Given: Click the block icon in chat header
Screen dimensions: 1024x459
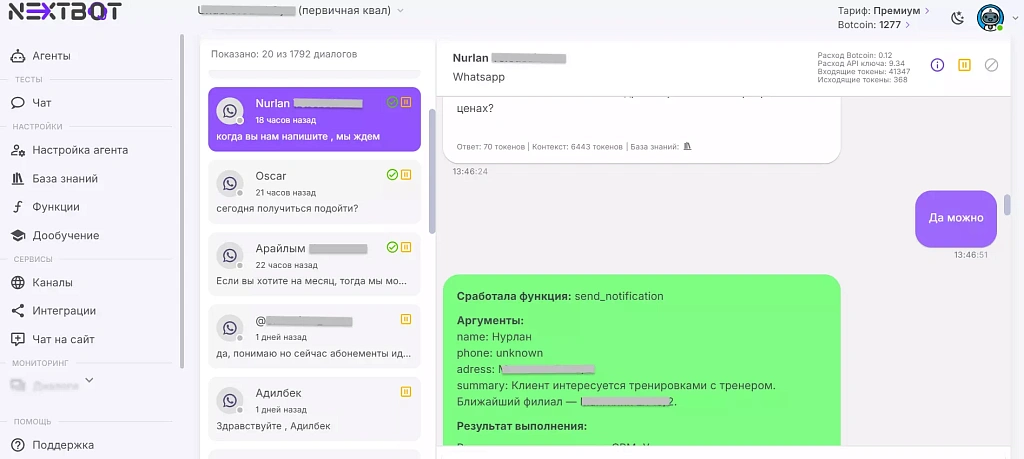Looking at the screenshot, I should point(991,65).
